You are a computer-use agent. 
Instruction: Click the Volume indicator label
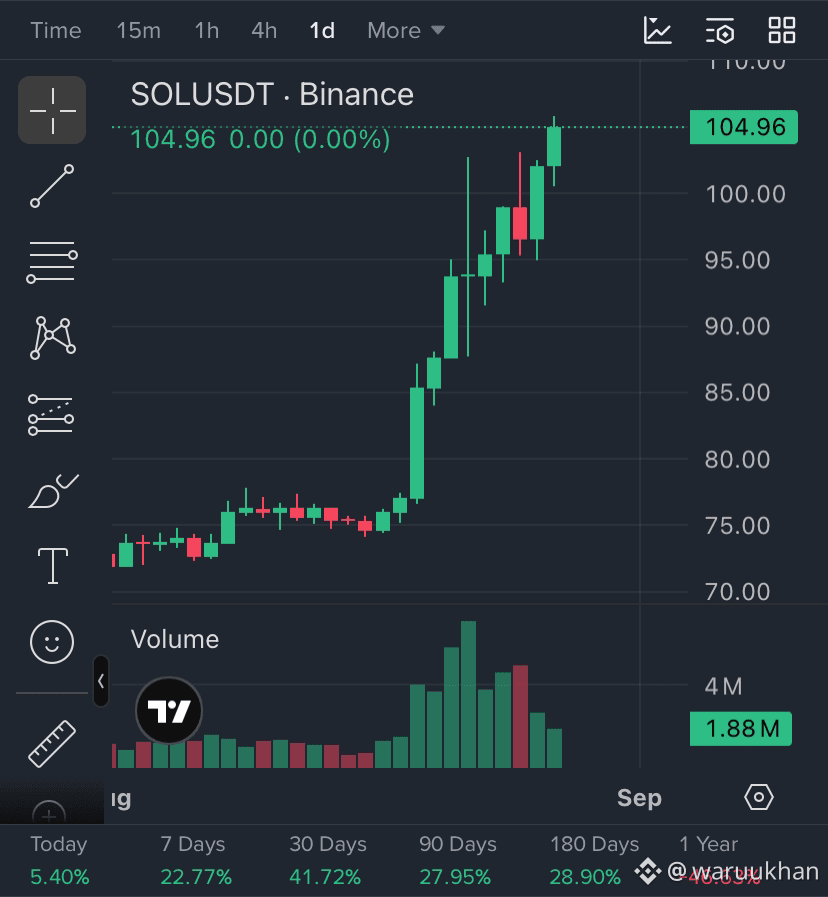click(175, 640)
